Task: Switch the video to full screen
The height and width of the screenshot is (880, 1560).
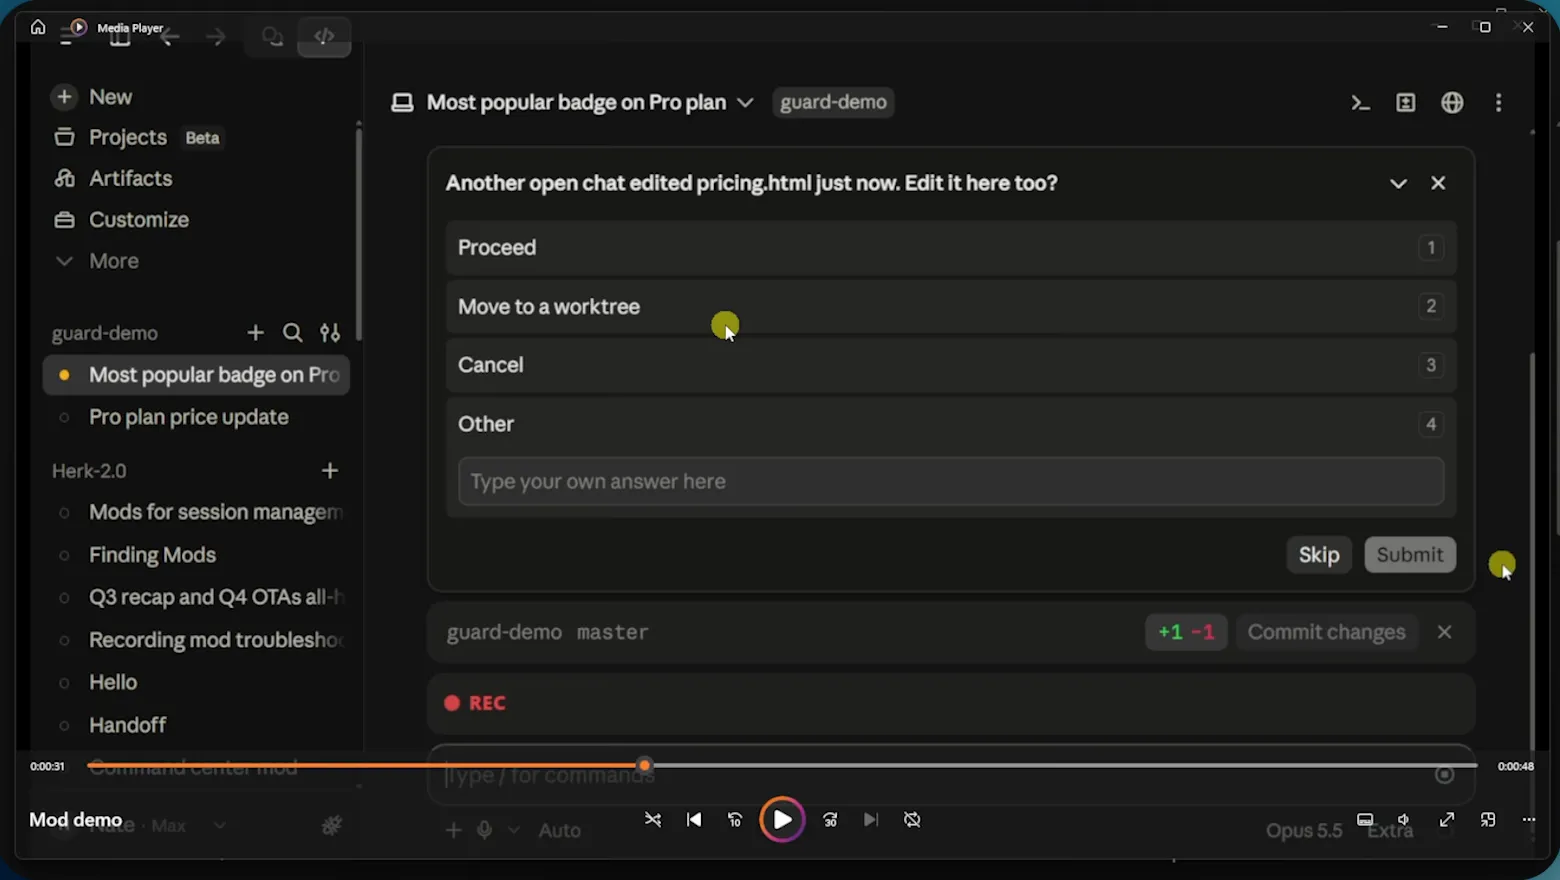Action: [1447, 820]
